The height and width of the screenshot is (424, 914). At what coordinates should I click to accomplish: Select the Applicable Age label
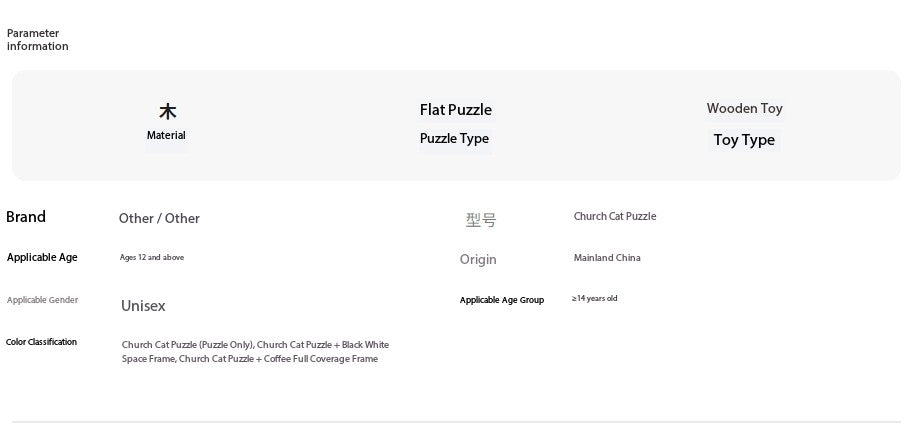pyautogui.click(x=42, y=258)
